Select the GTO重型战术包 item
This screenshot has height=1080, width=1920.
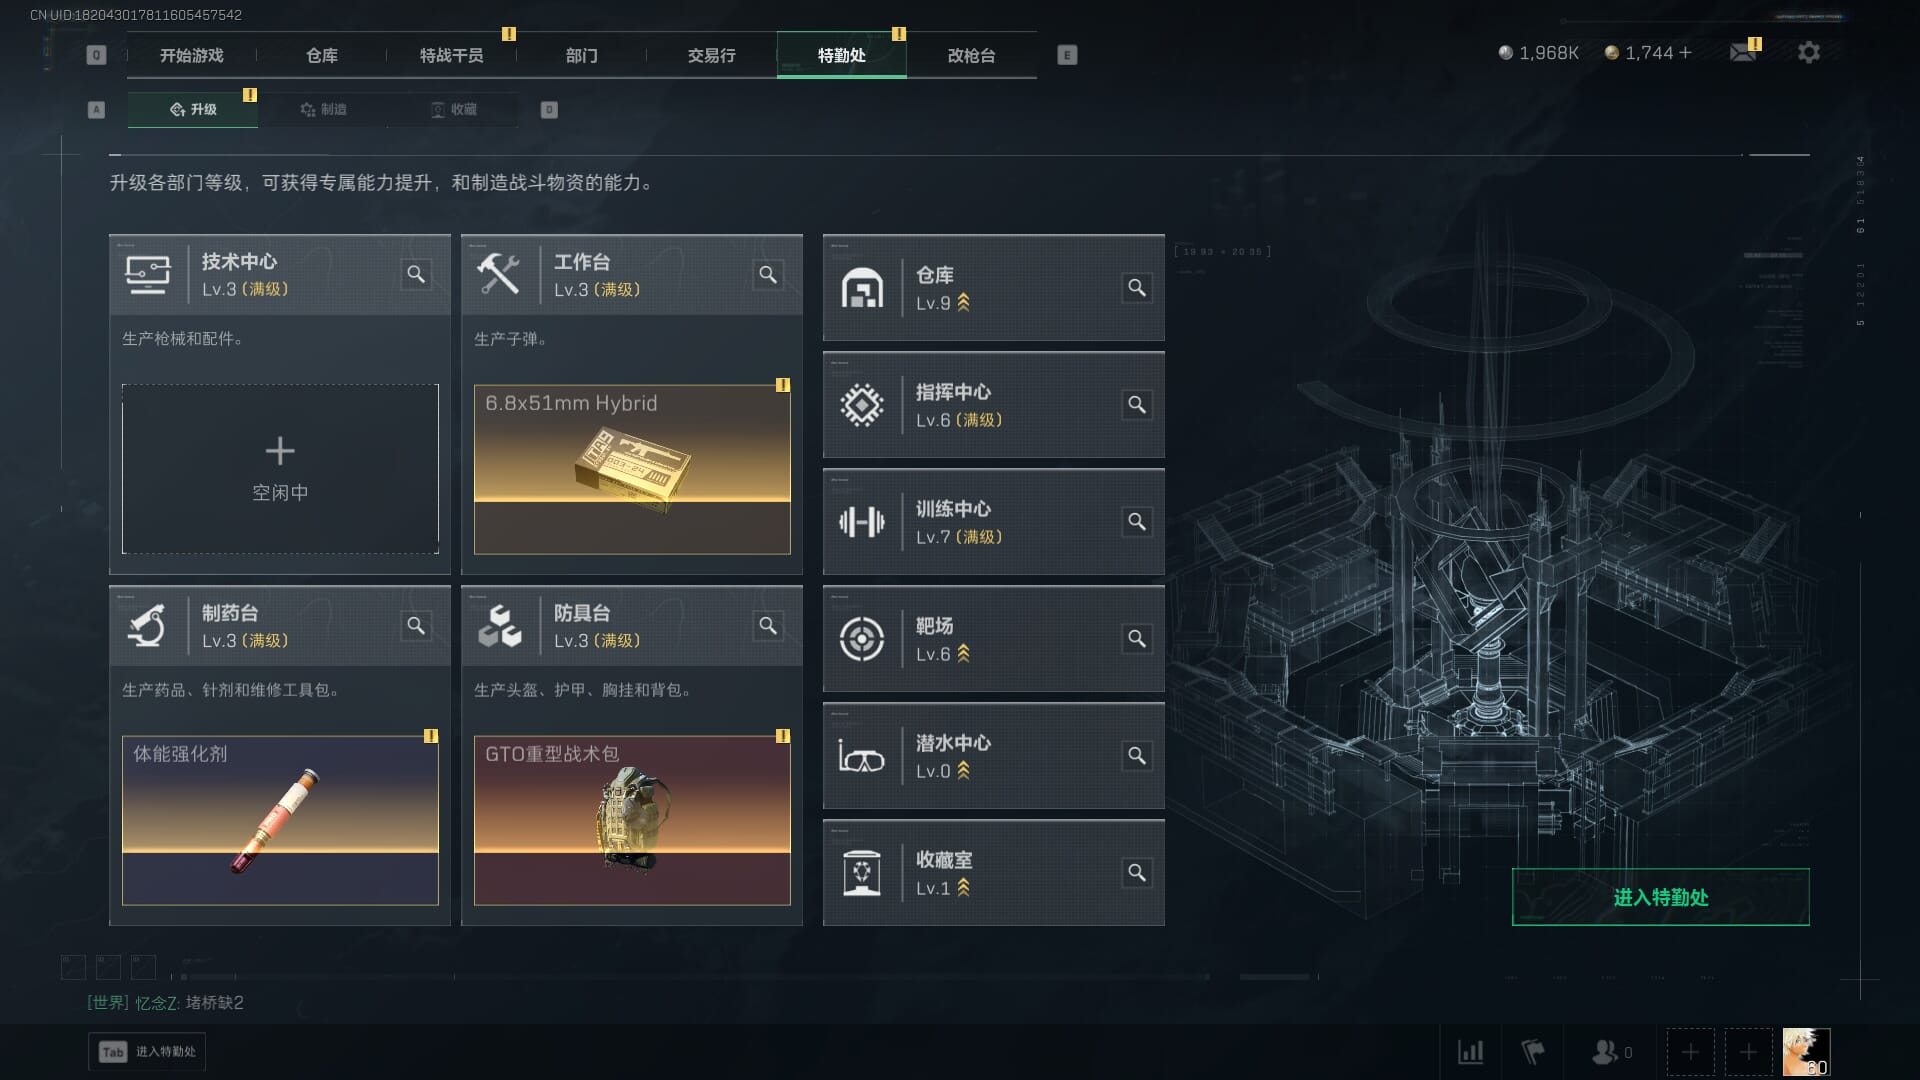coord(632,820)
